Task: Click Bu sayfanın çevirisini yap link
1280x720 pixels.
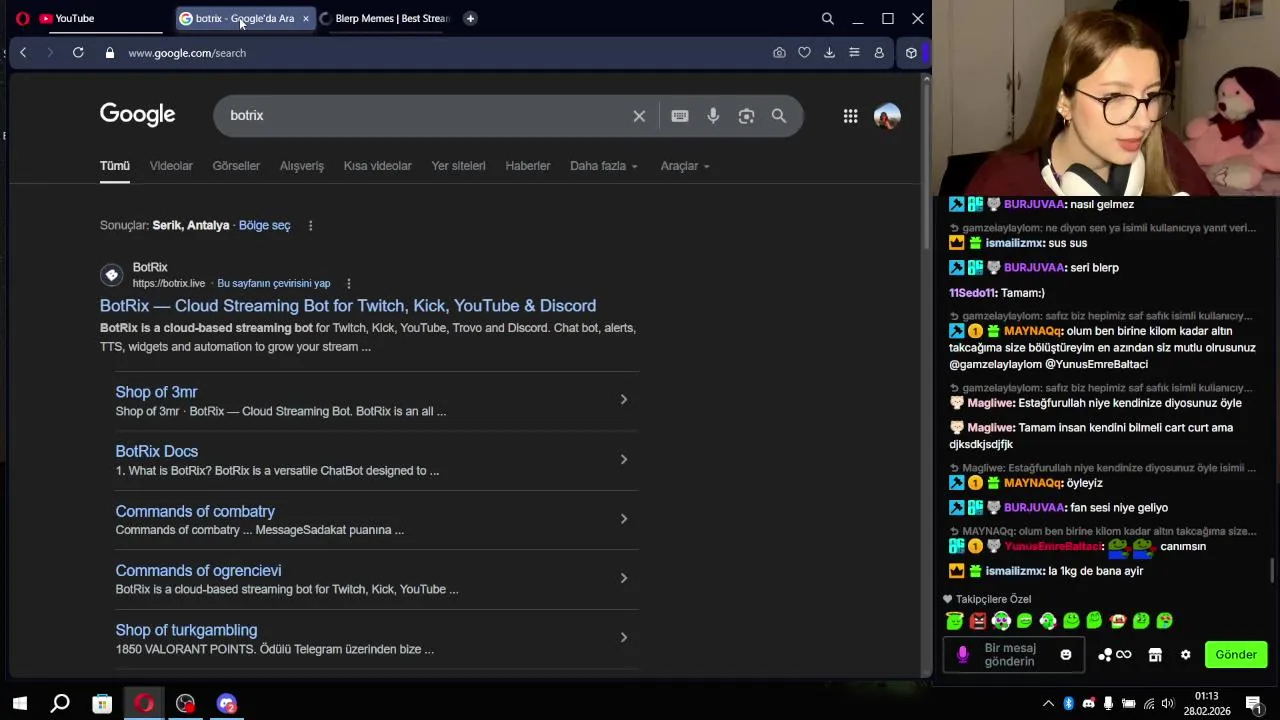Action: (x=273, y=284)
